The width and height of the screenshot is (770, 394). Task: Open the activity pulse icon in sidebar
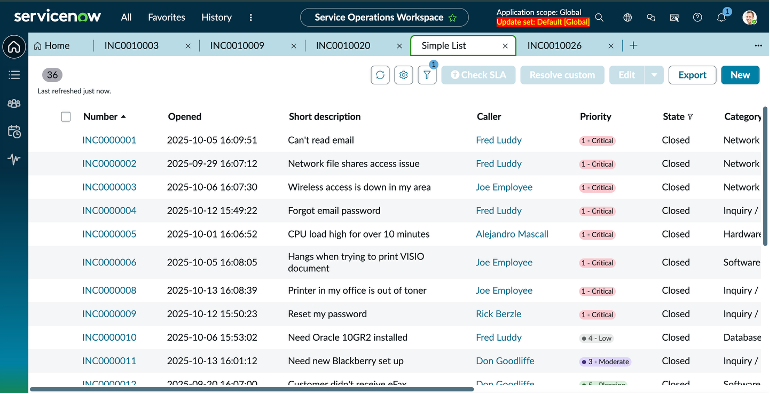(14, 159)
